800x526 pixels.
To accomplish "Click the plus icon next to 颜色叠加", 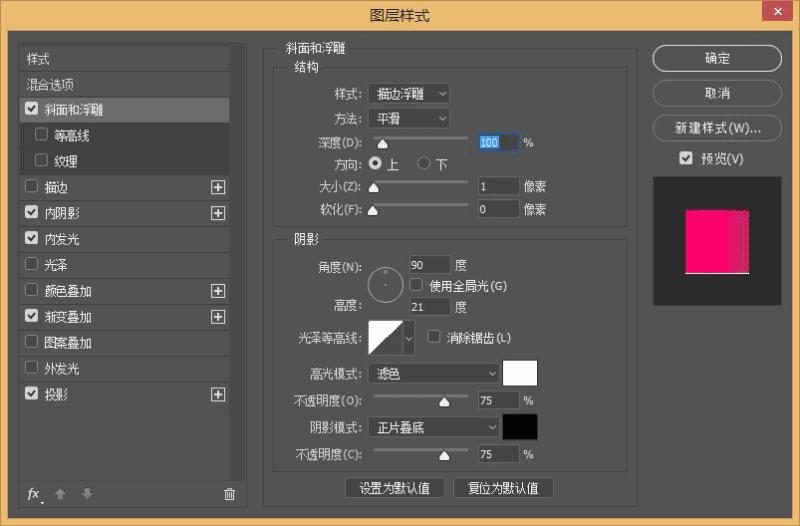I will (218, 291).
